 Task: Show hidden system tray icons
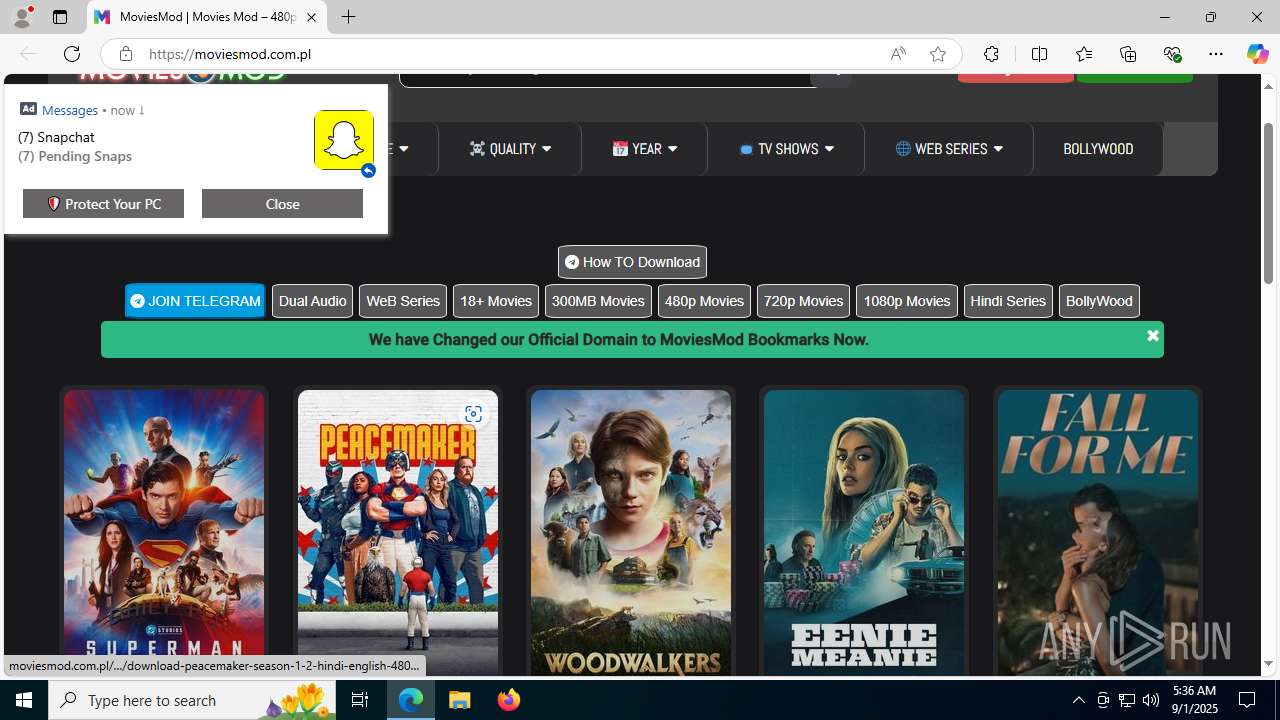click(x=1078, y=700)
